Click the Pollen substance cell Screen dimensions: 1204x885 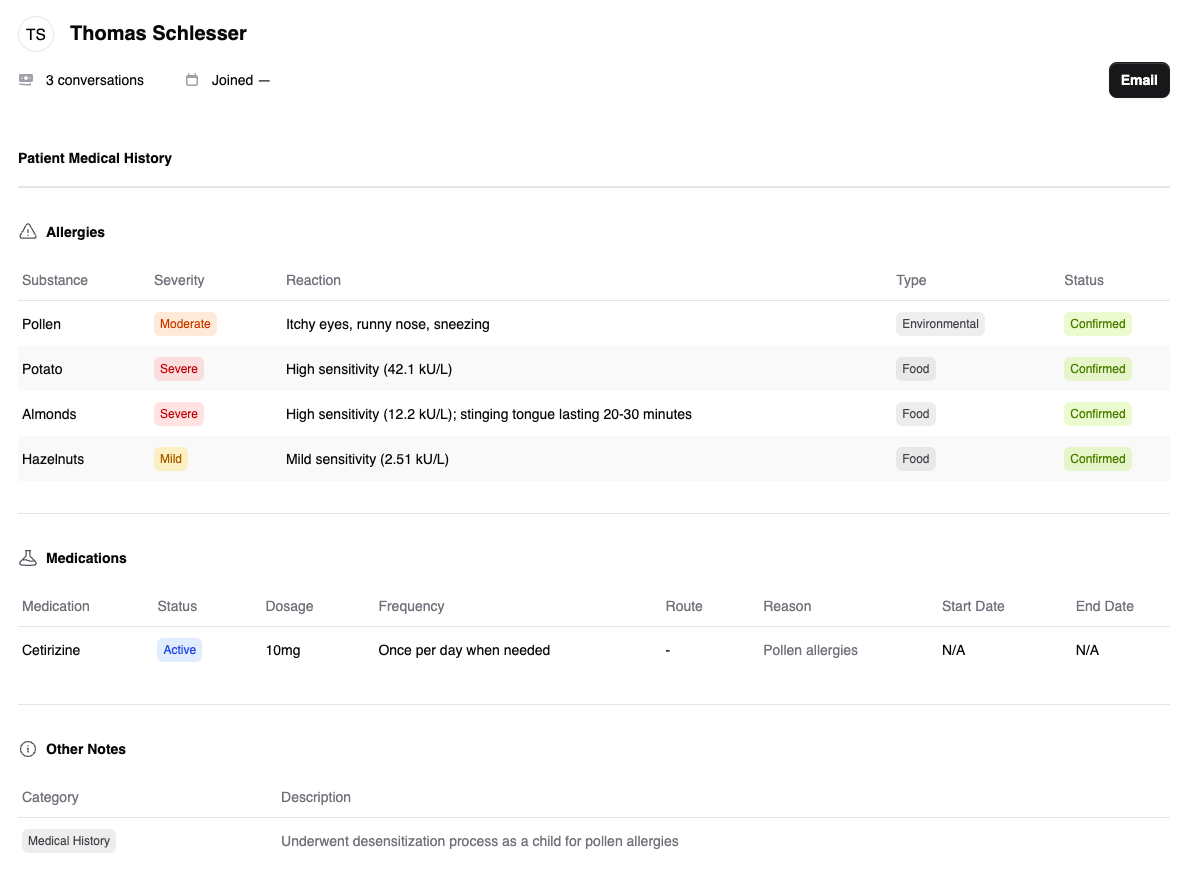click(x=41, y=324)
